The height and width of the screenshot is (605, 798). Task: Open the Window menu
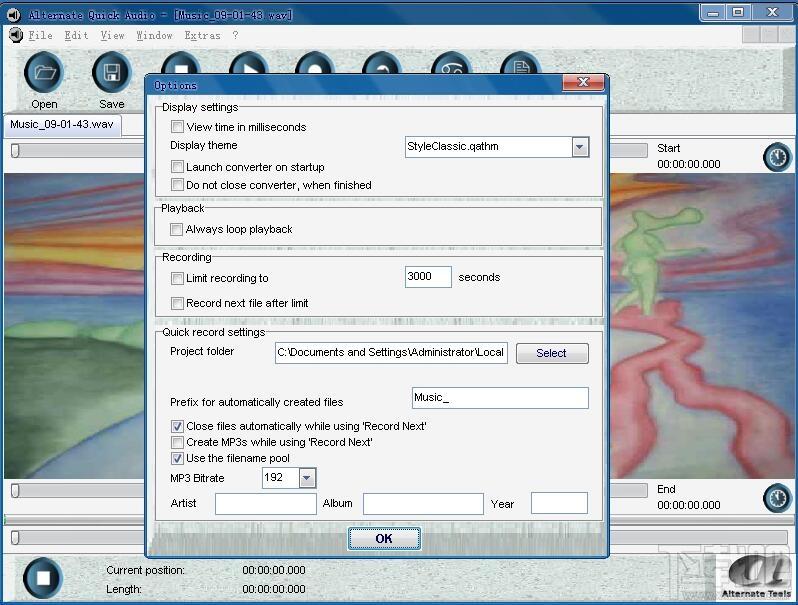point(155,35)
